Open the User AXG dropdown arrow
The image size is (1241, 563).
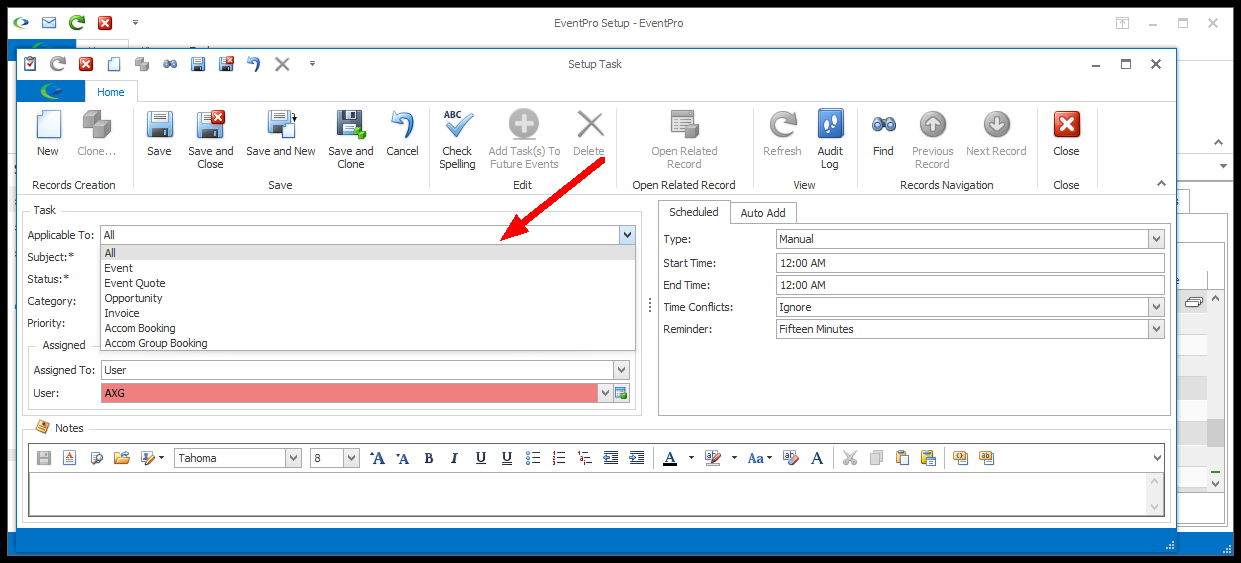(605, 393)
